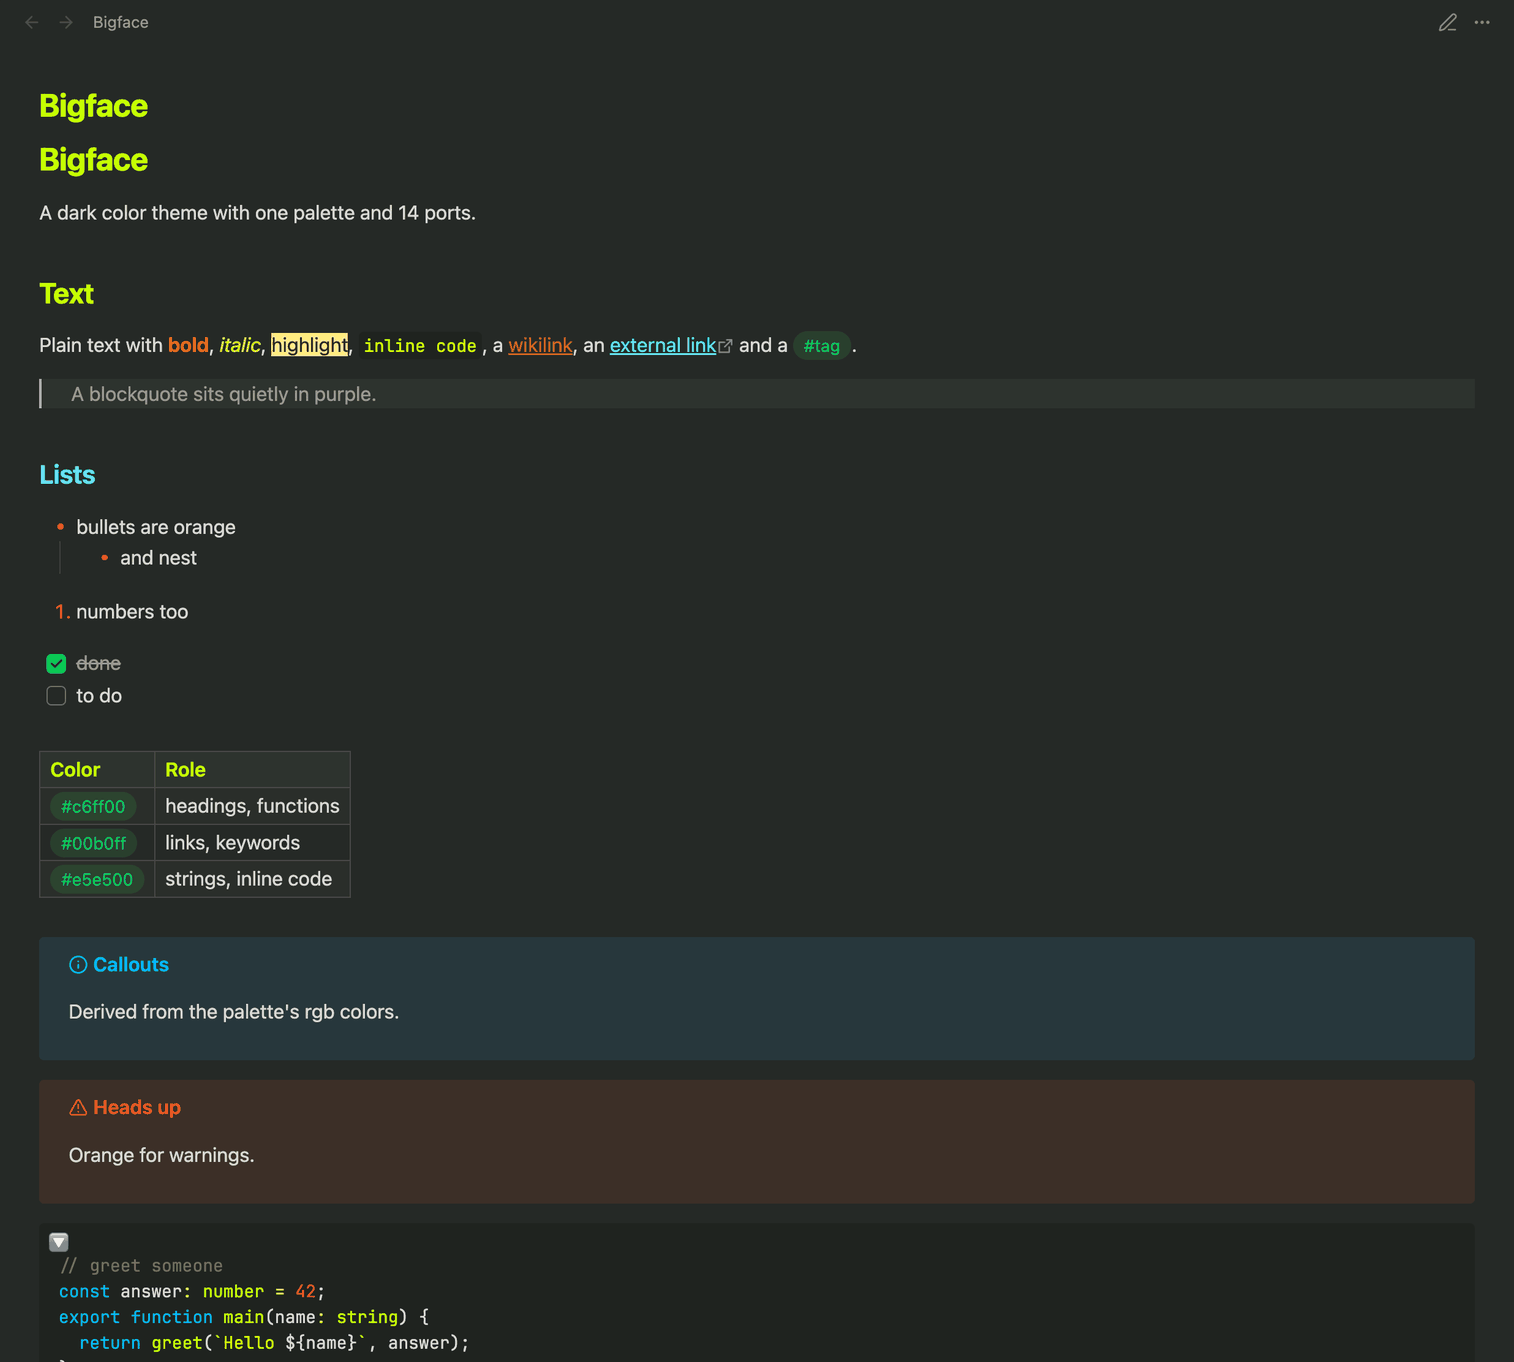This screenshot has width=1514, height=1362.
Task: Click the 'Orange for warnings.' text
Action: tap(162, 1155)
